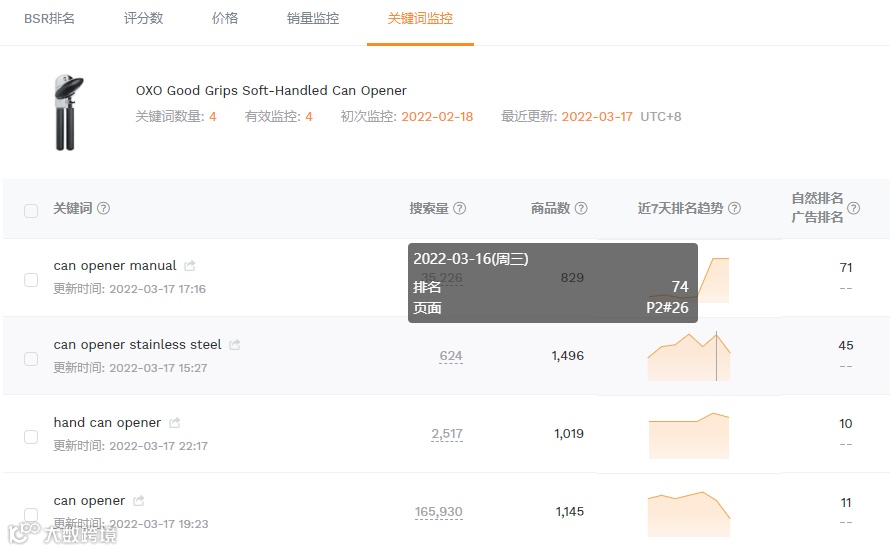Click product count 1,019
The width and height of the screenshot is (890, 551).
[x=569, y=434]
